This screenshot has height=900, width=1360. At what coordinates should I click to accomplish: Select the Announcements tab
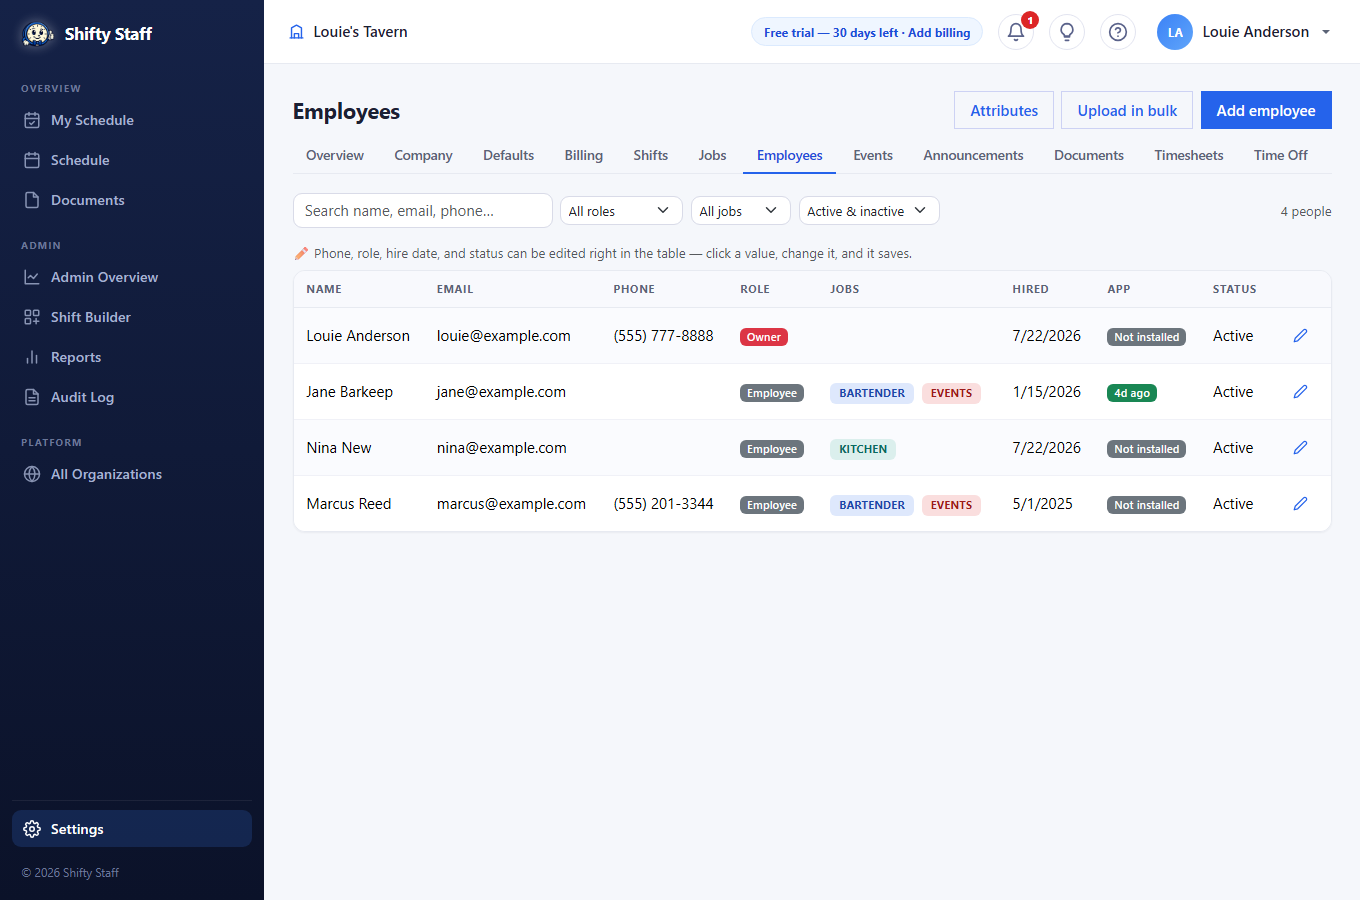pyautogui.click(x=973, y=155)
